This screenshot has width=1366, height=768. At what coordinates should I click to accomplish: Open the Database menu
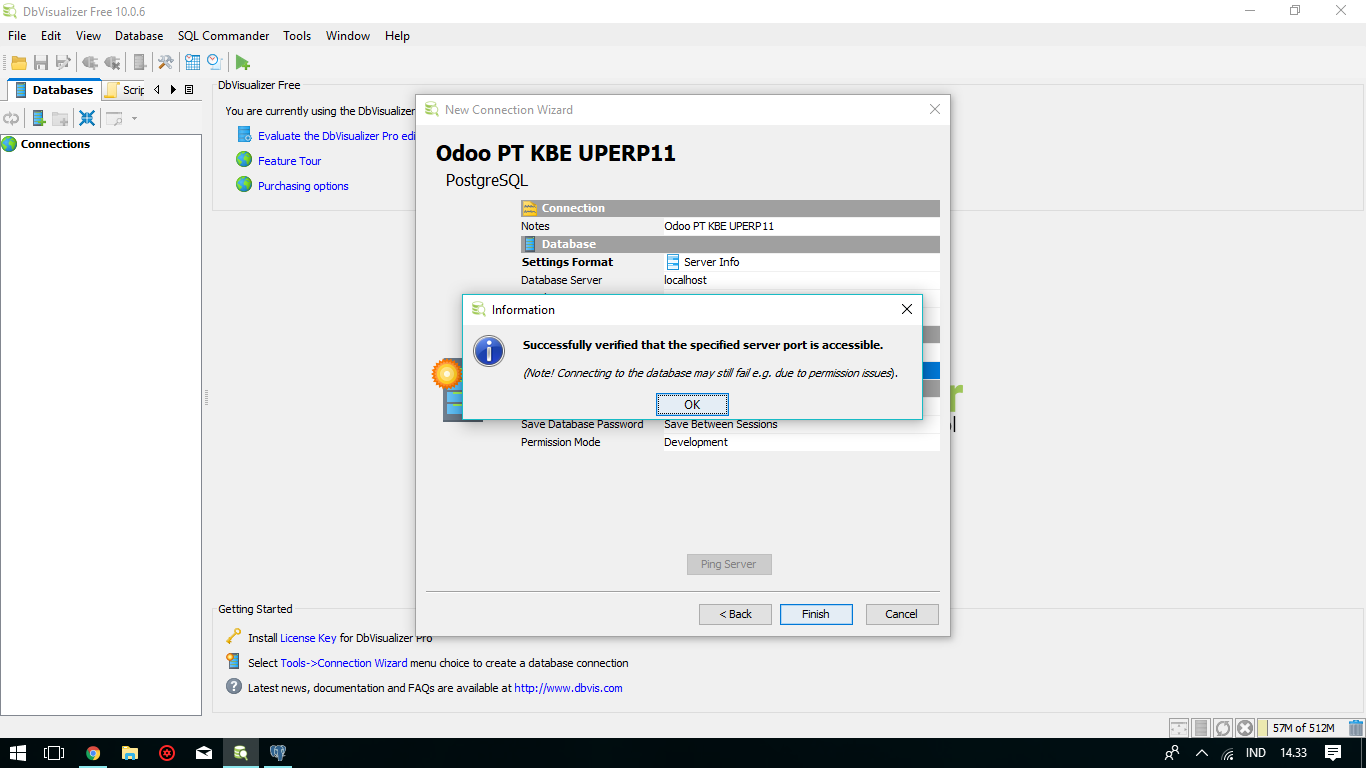click(139, 35)
